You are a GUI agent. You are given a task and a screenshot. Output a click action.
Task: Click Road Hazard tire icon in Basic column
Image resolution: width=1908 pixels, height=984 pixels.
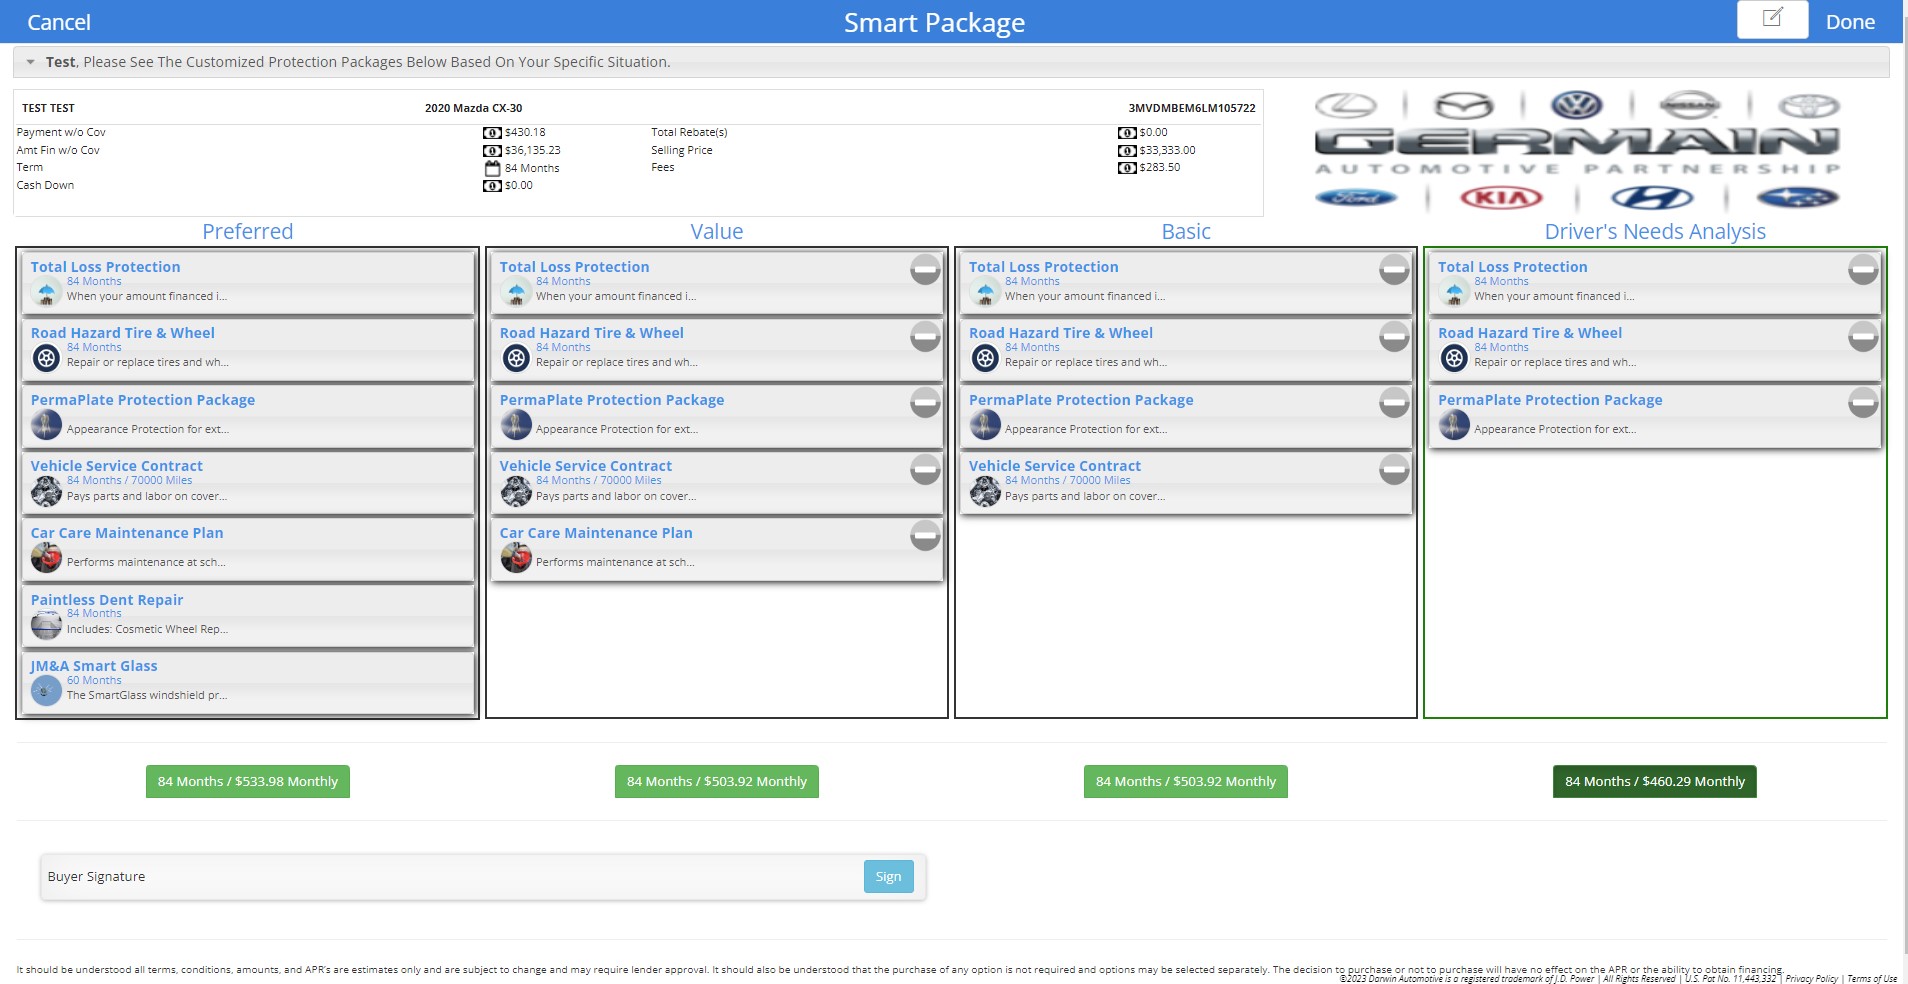[985, 357]
